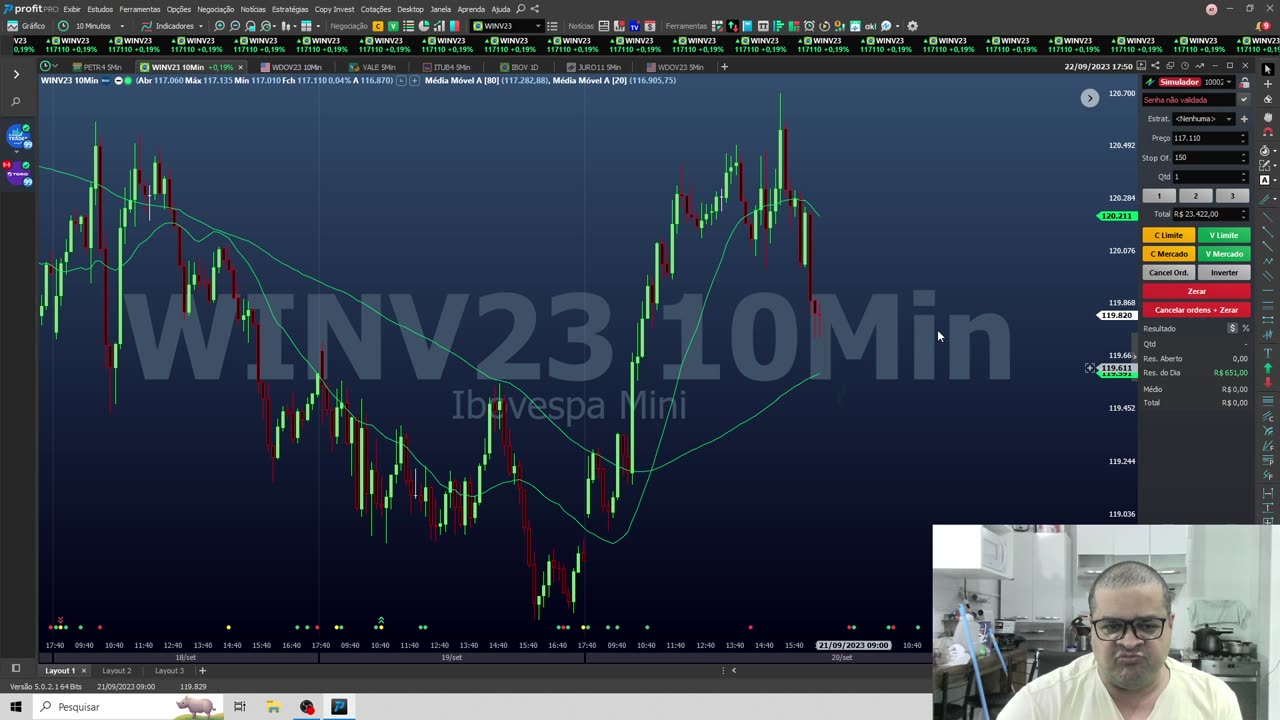Switch to the PETR4 5Min tab
The width and height of the screenshot is (1280, 720).
[x=97, y=67]
